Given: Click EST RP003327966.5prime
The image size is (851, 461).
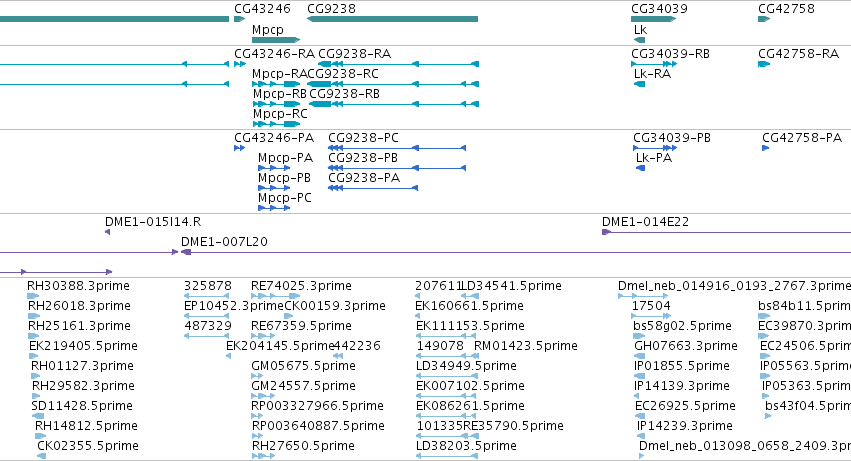Looking at the screenshot, I should click(x=317, y=407).
